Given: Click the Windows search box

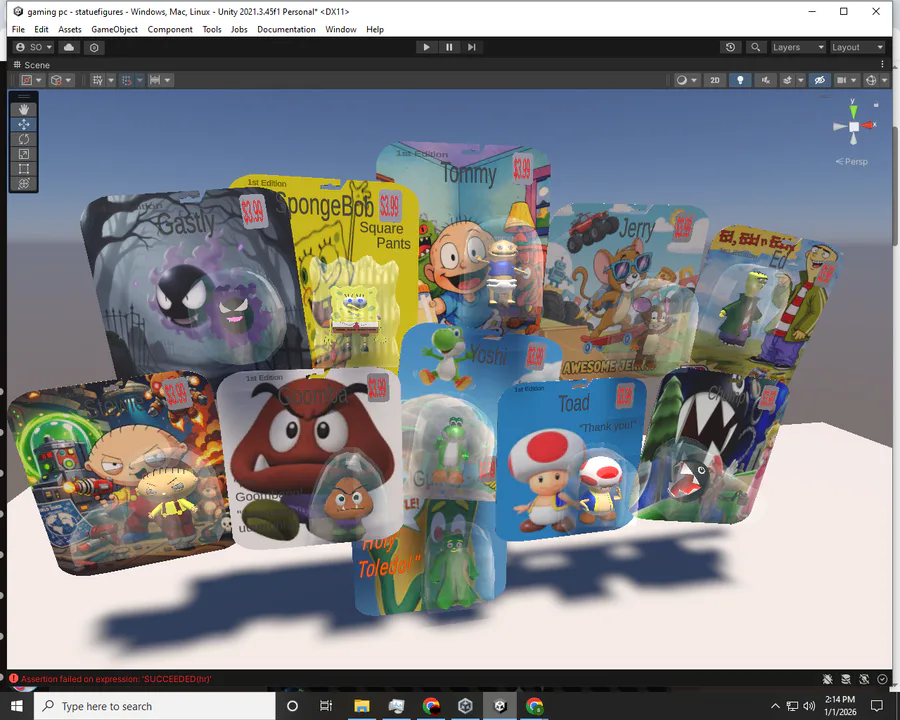Looking at the screenshot, I should 155,706.
